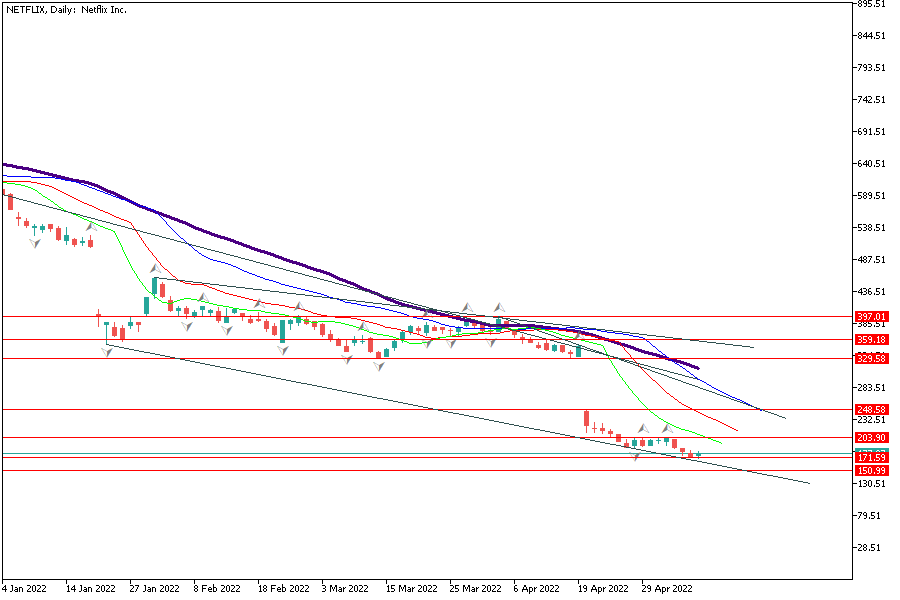The image size is (900, 600).
Task: Select the thick purple moving average line
Action: click(250, 240)
